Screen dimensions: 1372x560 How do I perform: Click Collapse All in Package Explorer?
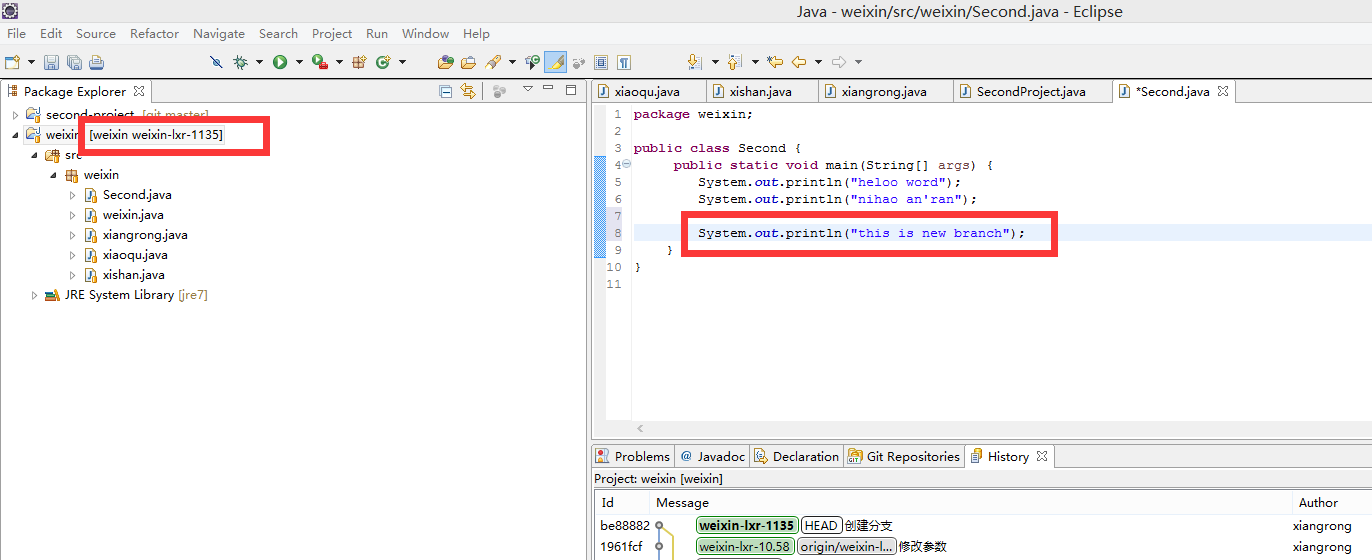coord(446,91)
